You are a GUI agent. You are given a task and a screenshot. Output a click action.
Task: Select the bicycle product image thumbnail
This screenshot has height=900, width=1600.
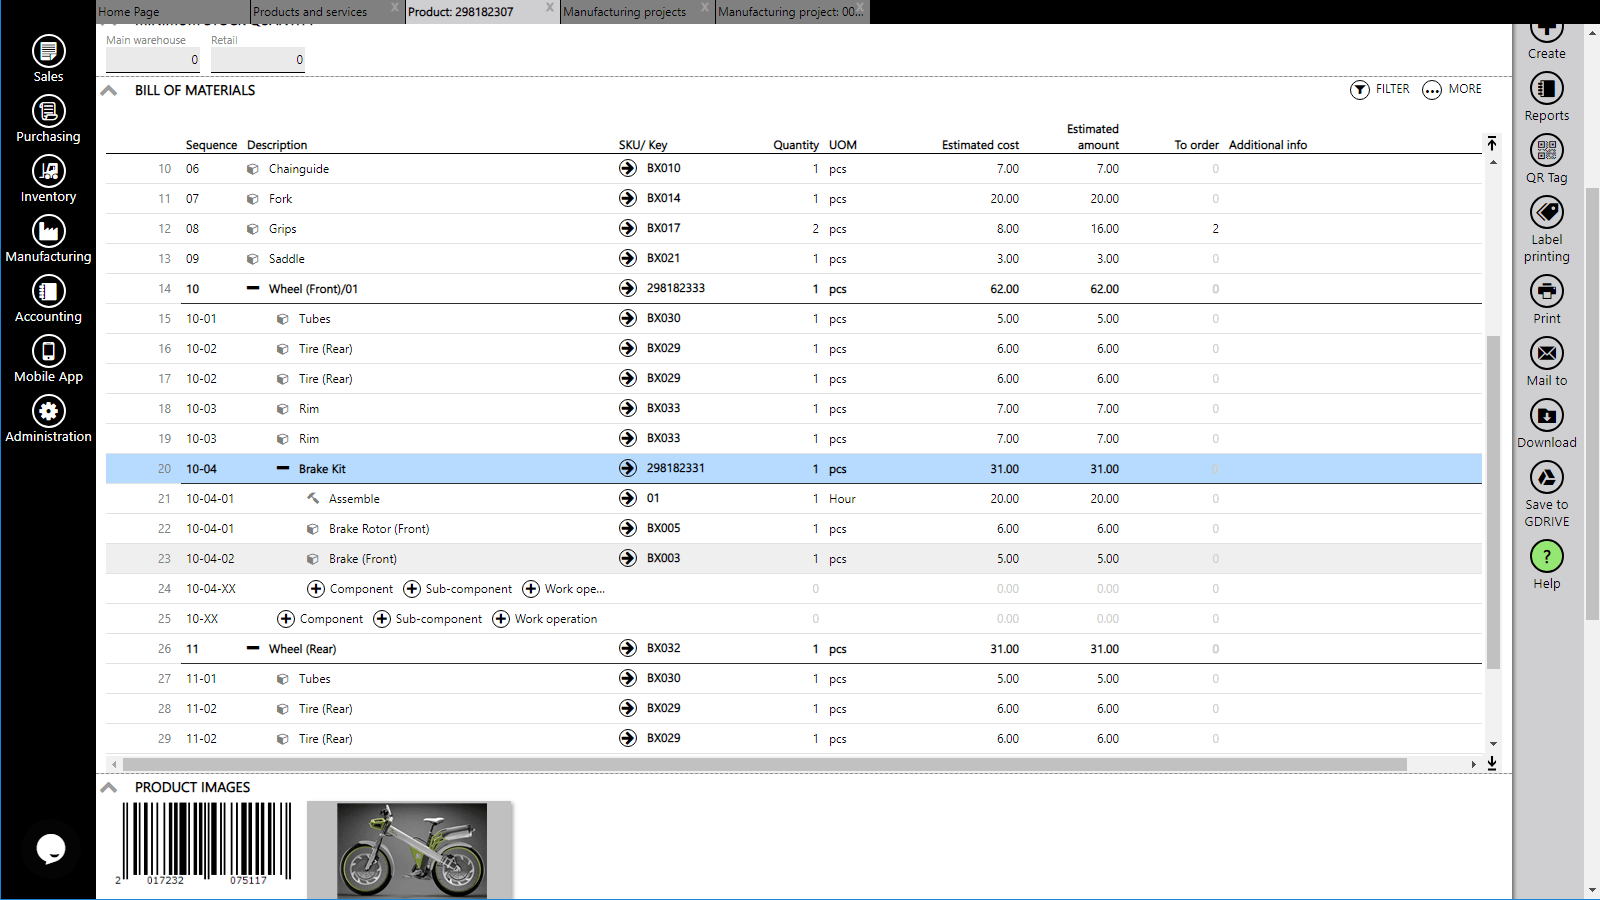pos(409,850)
